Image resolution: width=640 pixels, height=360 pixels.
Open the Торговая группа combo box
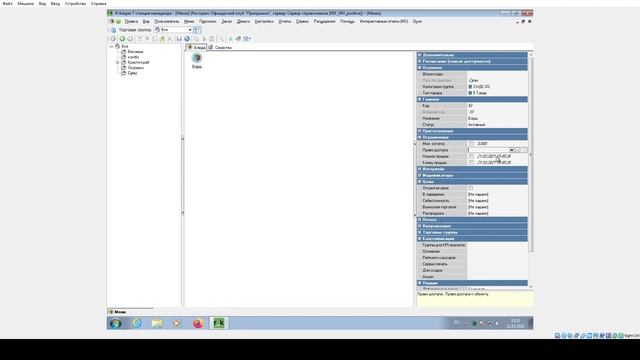coord(173,30)
